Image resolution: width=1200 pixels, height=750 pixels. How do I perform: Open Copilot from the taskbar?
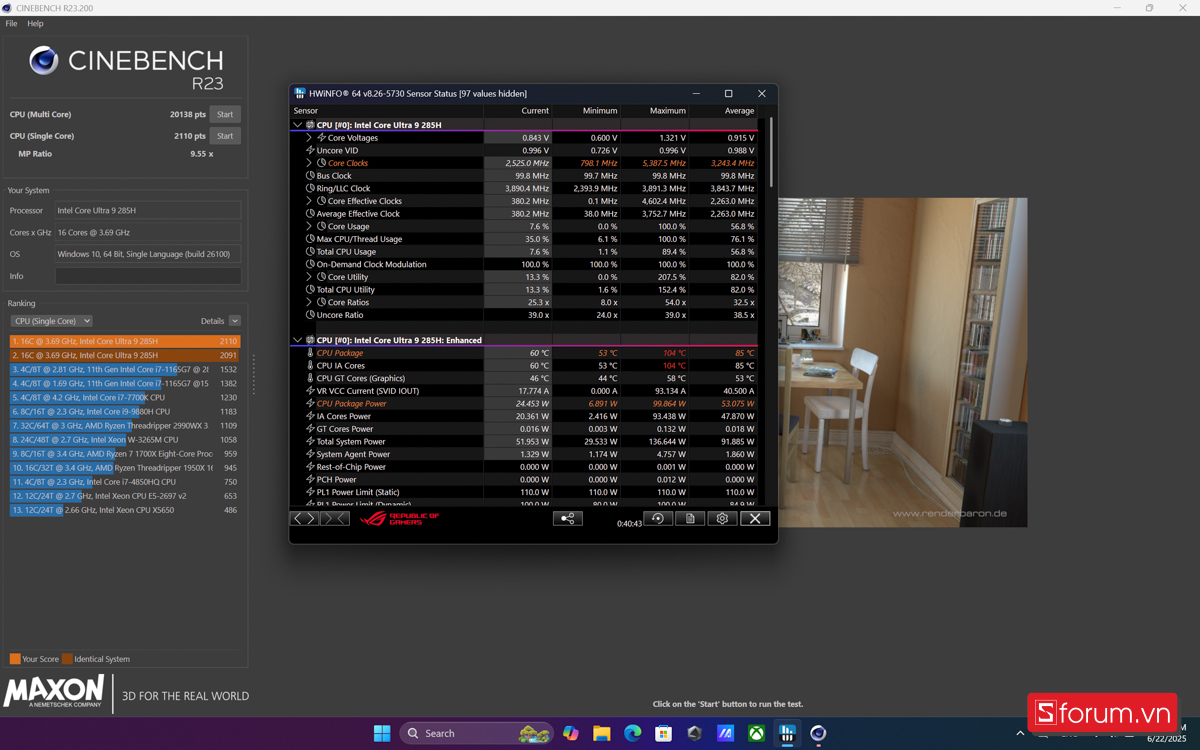[x=570, y=733]
